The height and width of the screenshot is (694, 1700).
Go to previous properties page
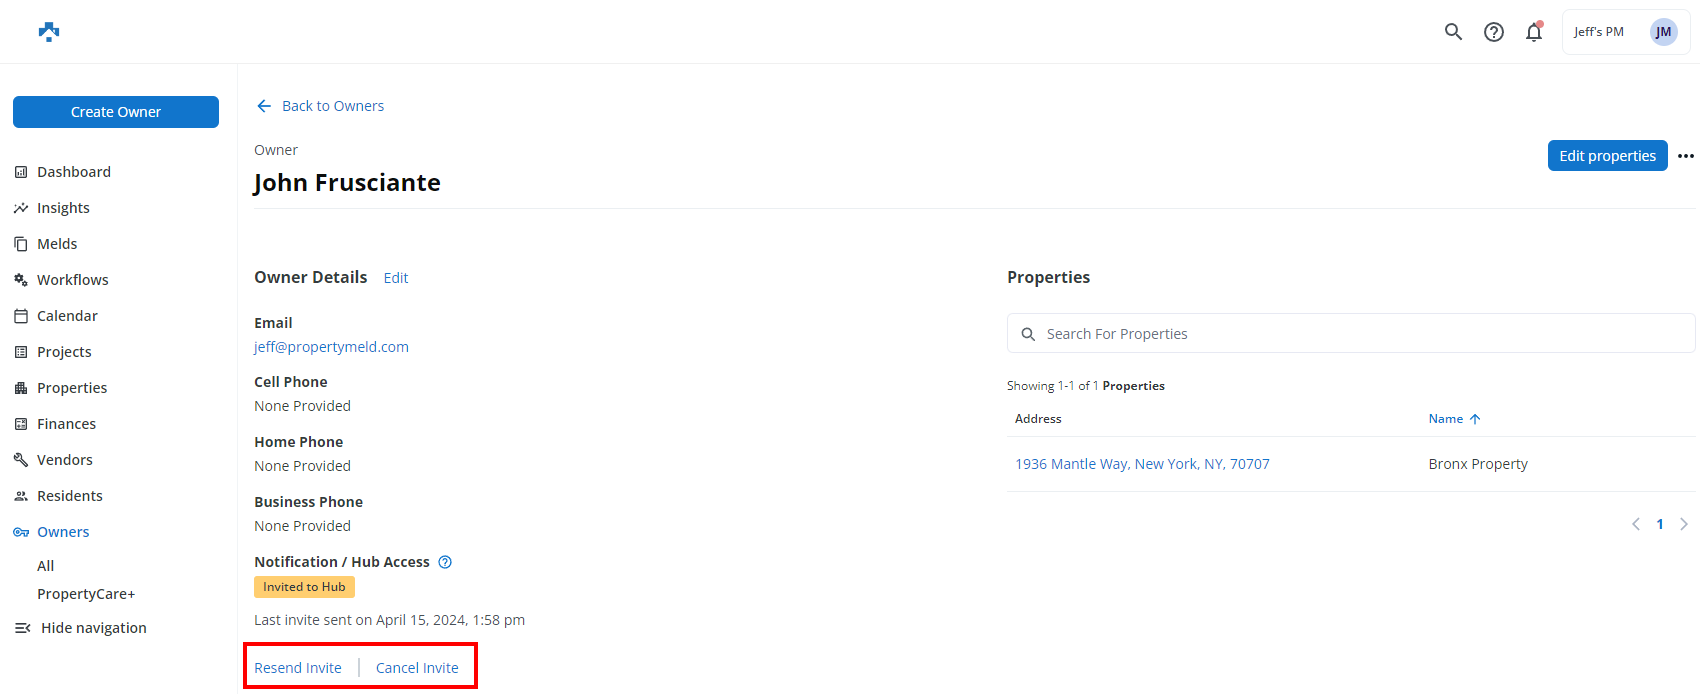coord(1636,524)
